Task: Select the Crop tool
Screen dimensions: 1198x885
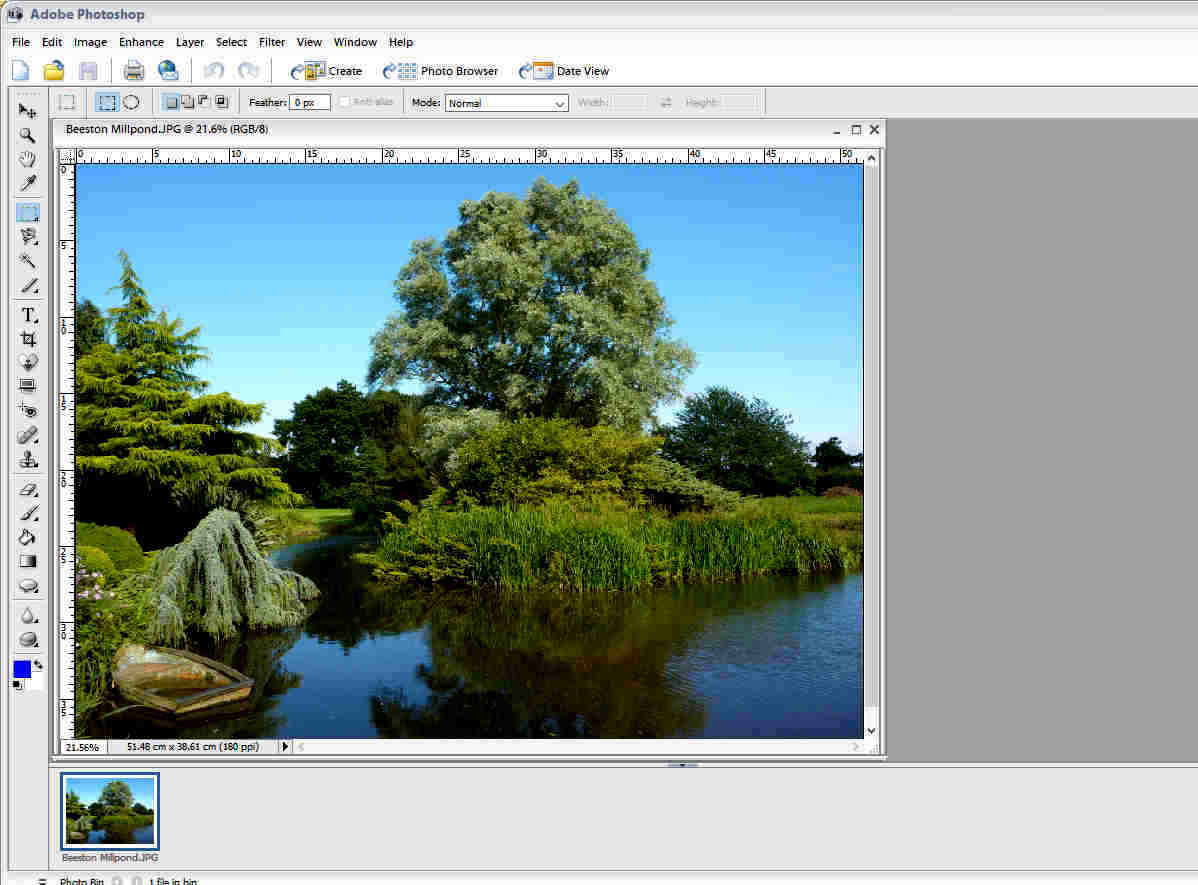Action: pos(28,339)
